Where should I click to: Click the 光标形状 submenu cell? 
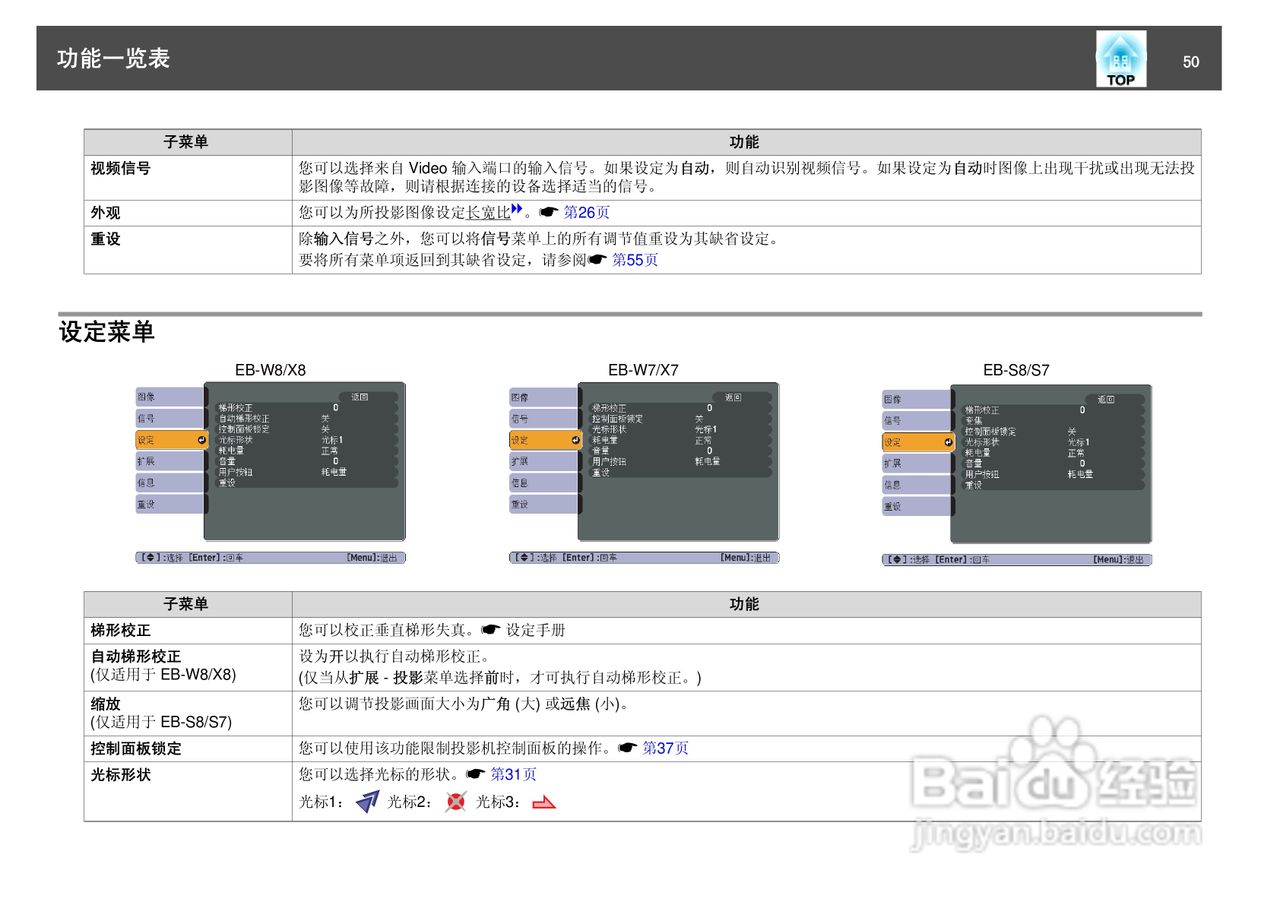tap(188, 791)
